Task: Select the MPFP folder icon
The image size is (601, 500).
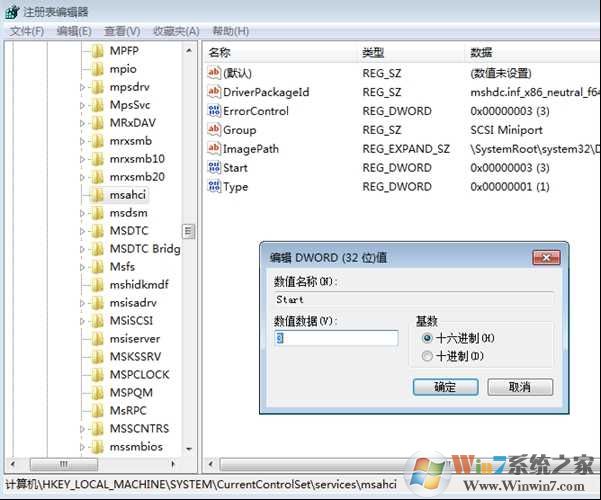Action: point(98,51)
